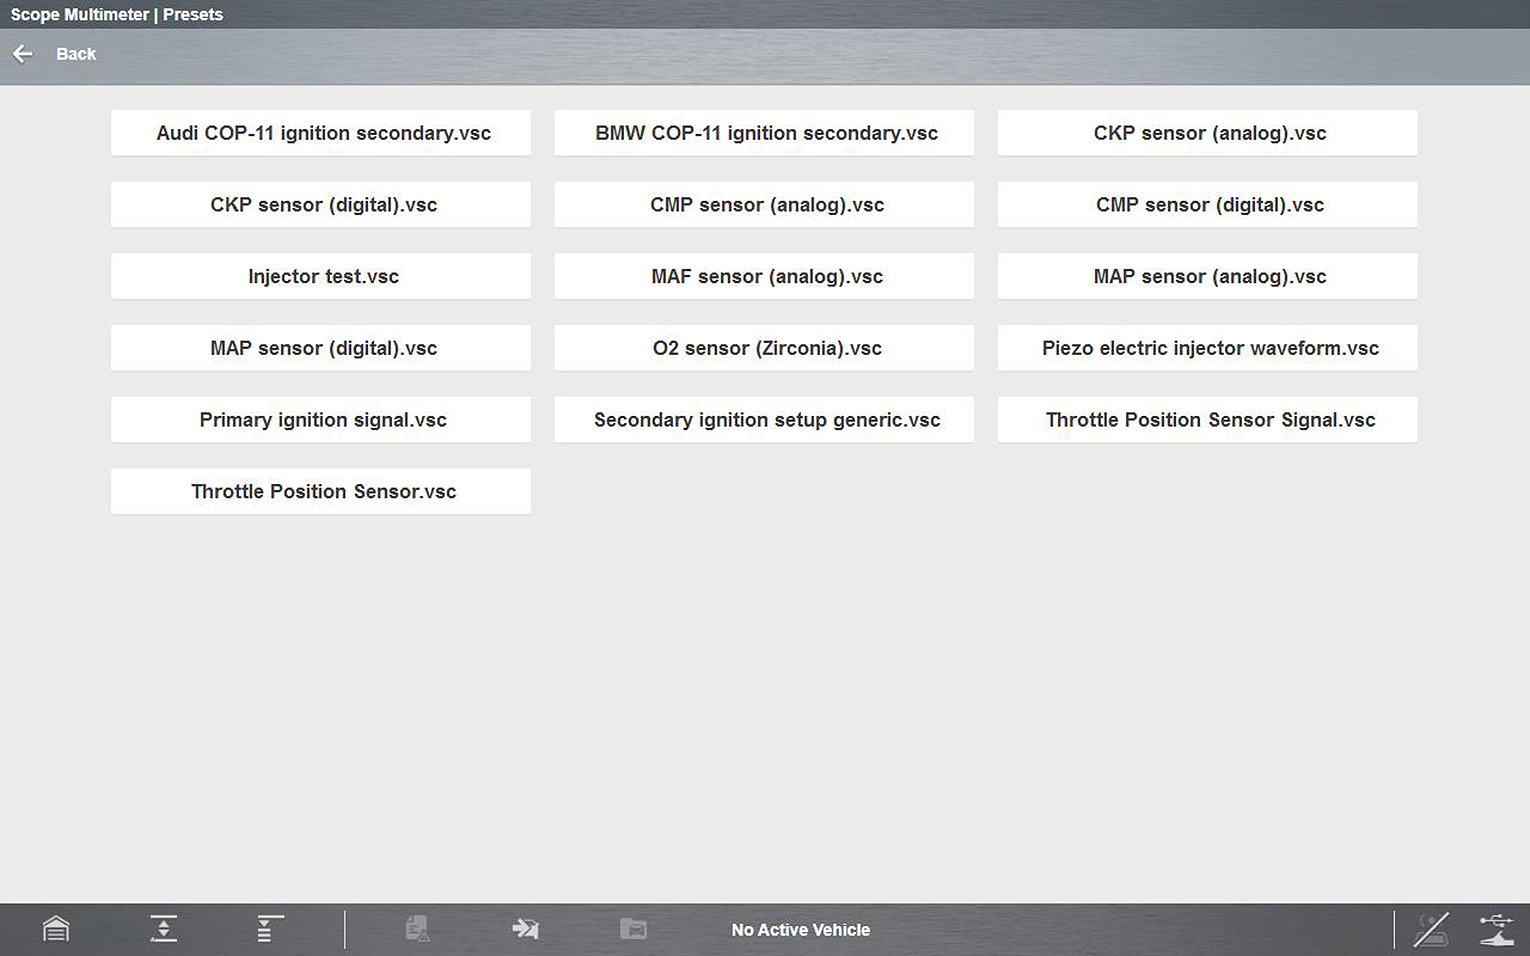1530x956 pixels.
Task: Select CKP sensor (analog).vsc preset
Action: [x=1208, y=133]
